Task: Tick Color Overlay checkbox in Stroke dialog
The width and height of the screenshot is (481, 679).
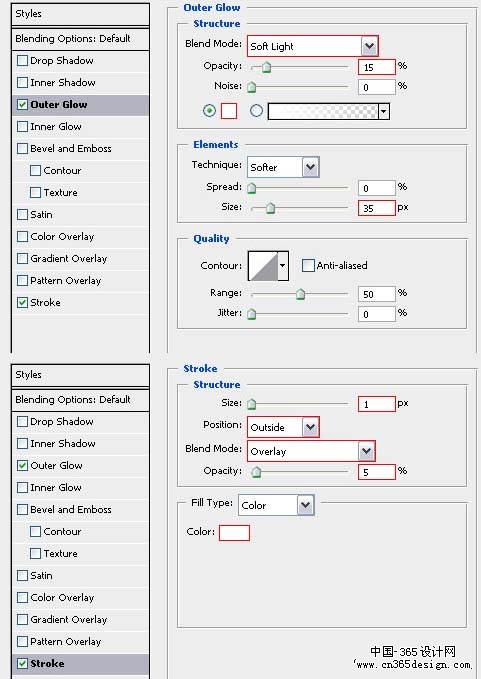Action: coord(23,598)
